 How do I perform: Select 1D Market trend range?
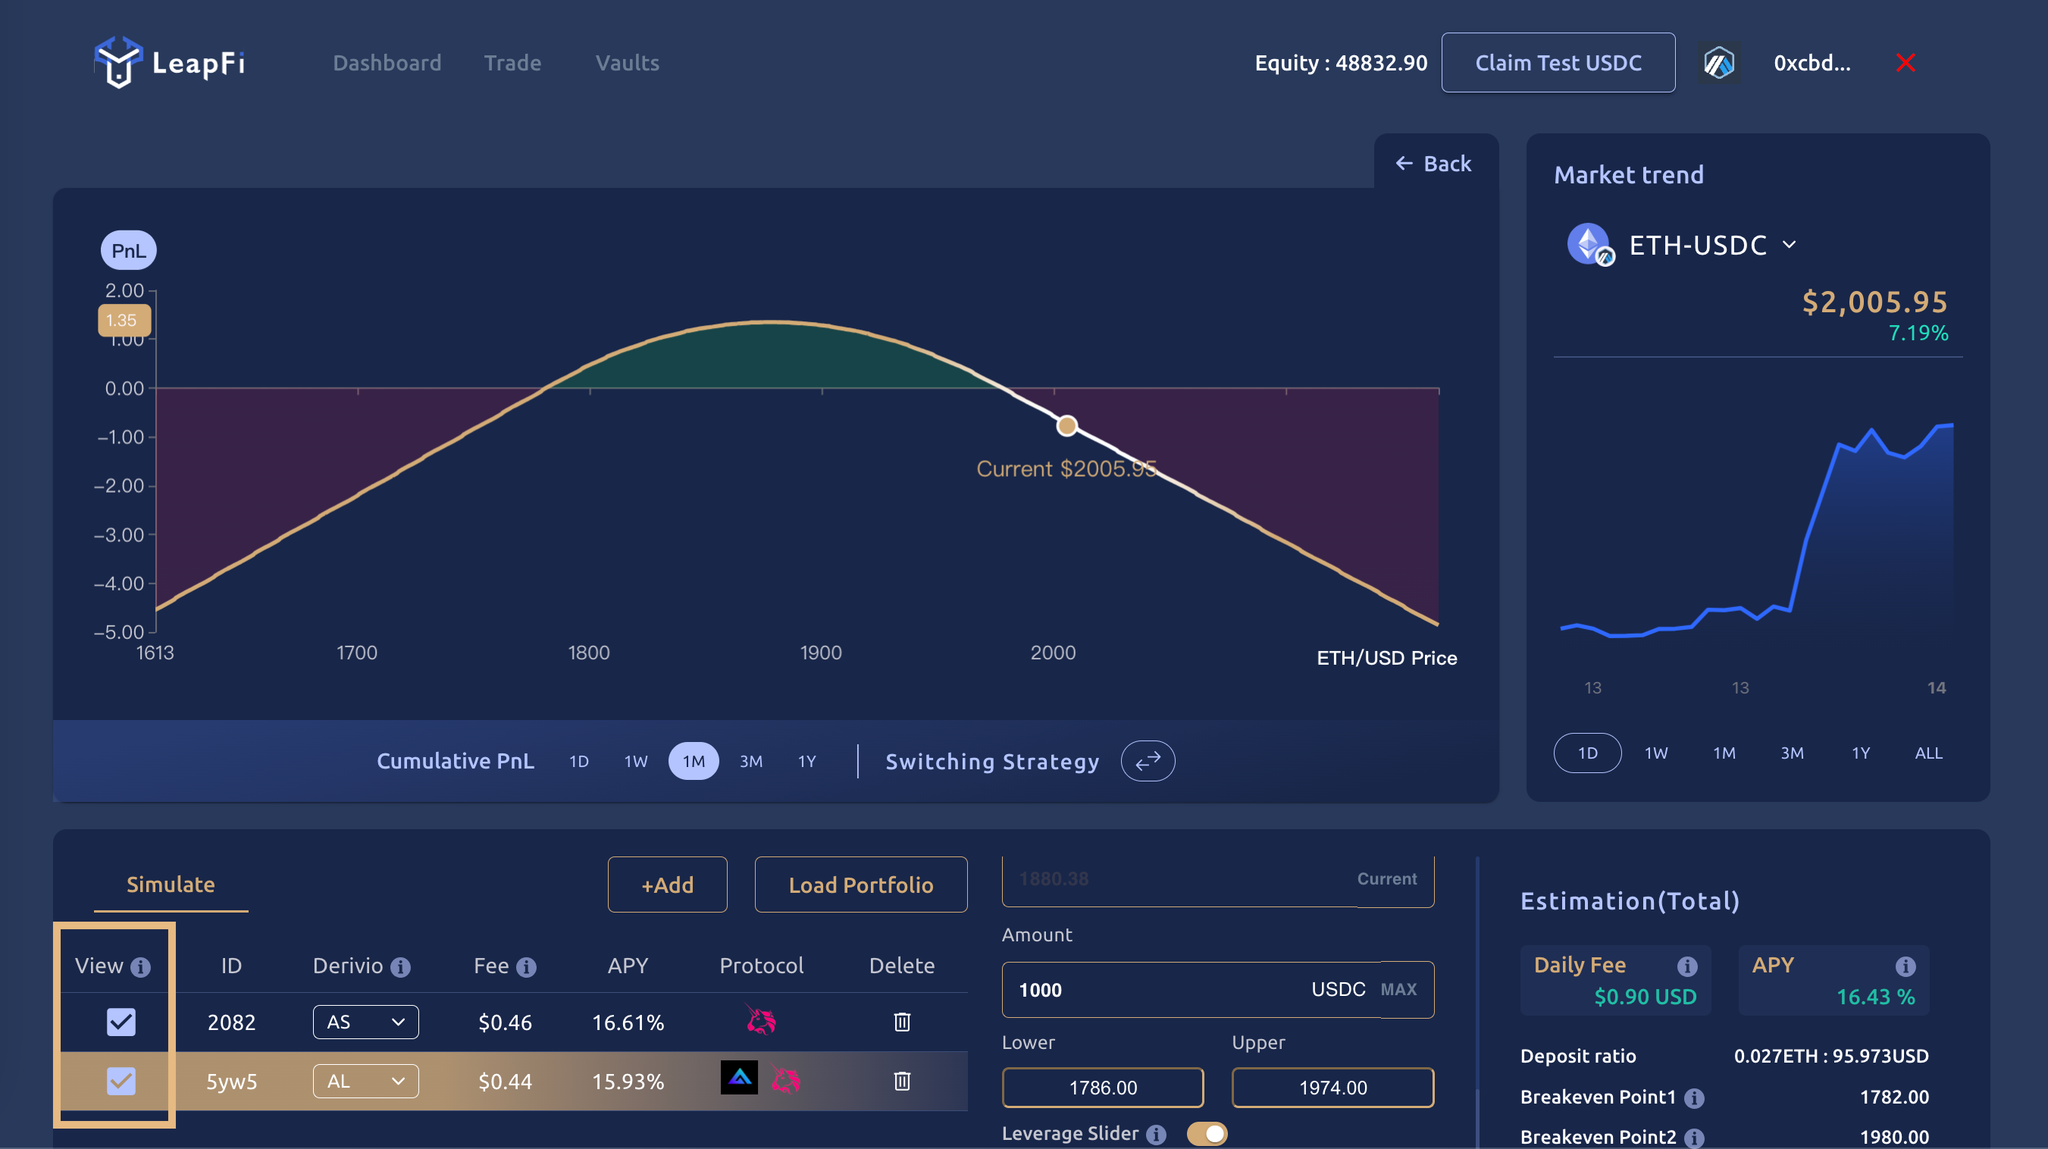click(1588, 753)
